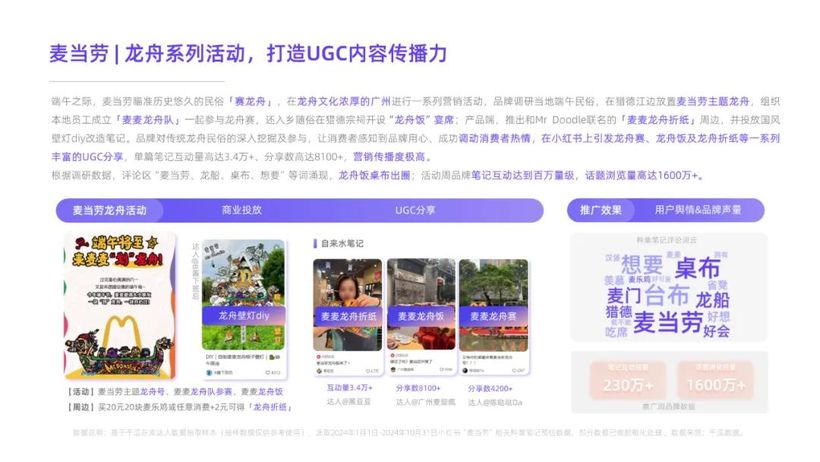Screen dimensions: 820x462
Task: Click the large 麦当劳 word in the cloud
Action: [667, 322]
